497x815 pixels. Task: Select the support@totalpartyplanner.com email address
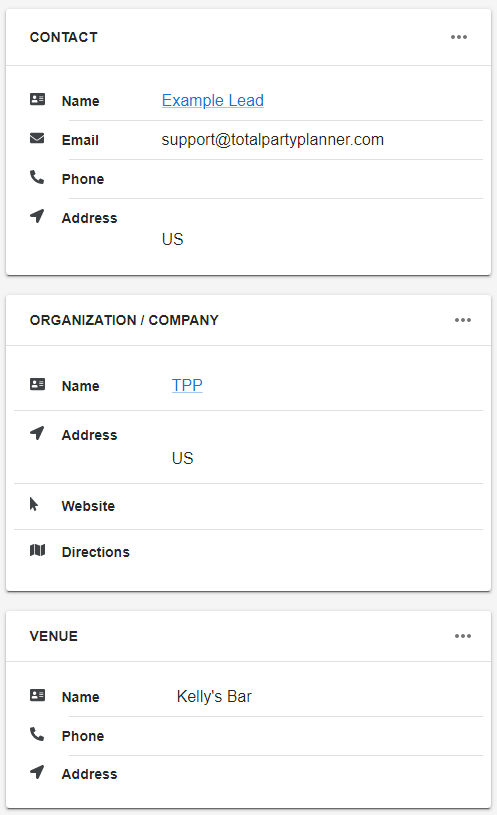coord(272,140)
